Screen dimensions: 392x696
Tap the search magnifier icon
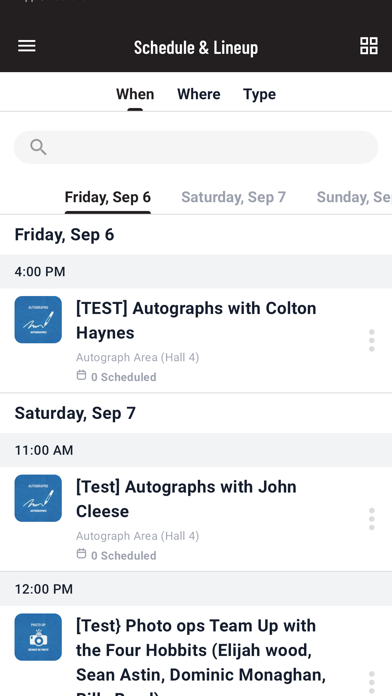[38, 147]
